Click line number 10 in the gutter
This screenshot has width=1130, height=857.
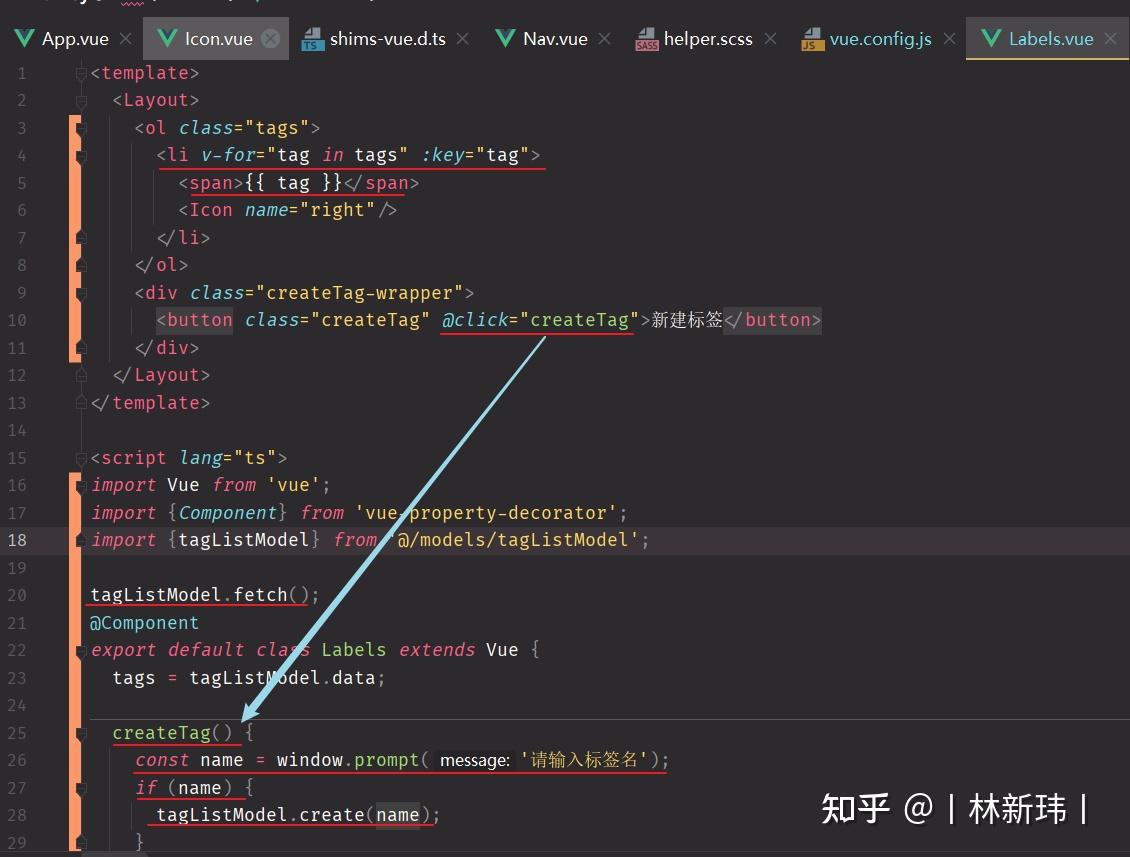pyautogui.click(x=17, y=320)
